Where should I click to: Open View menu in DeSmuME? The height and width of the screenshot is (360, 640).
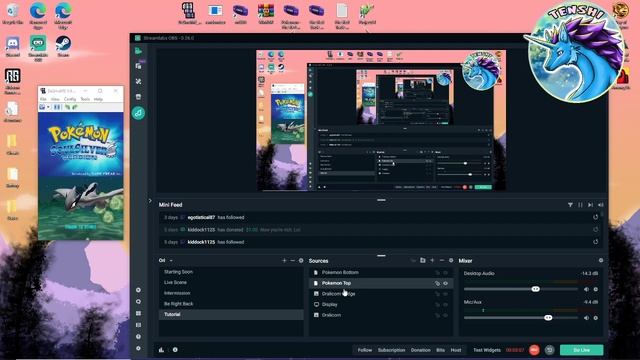[55, 99]
